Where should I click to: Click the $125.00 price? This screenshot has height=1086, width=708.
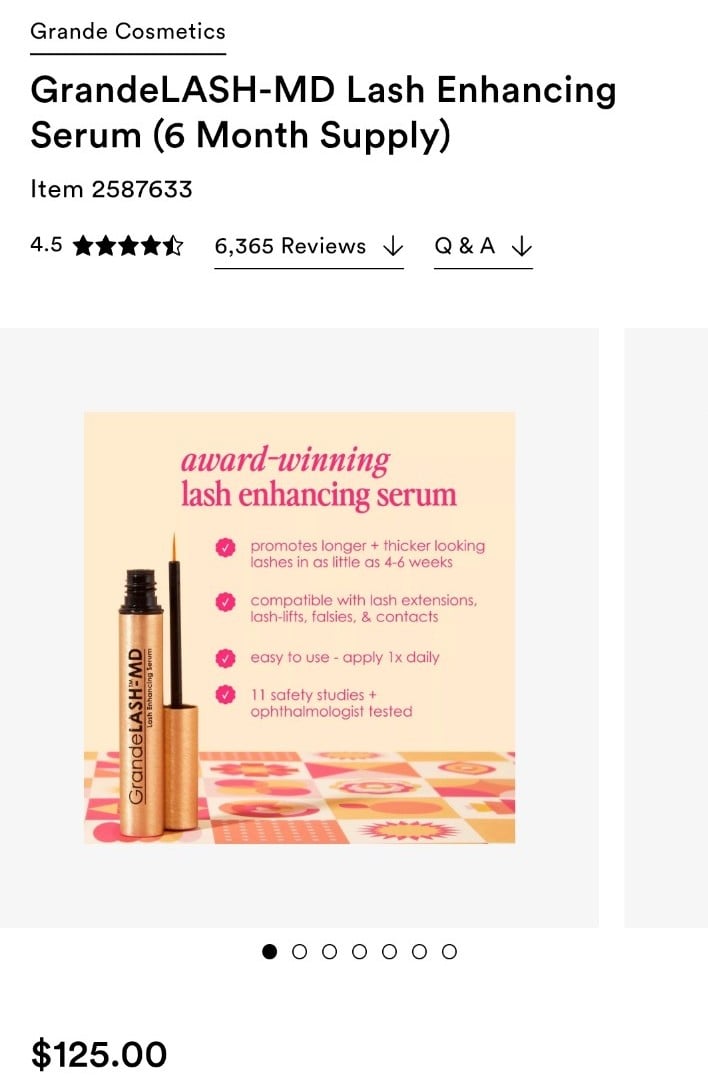click(x=99, y=1054)
